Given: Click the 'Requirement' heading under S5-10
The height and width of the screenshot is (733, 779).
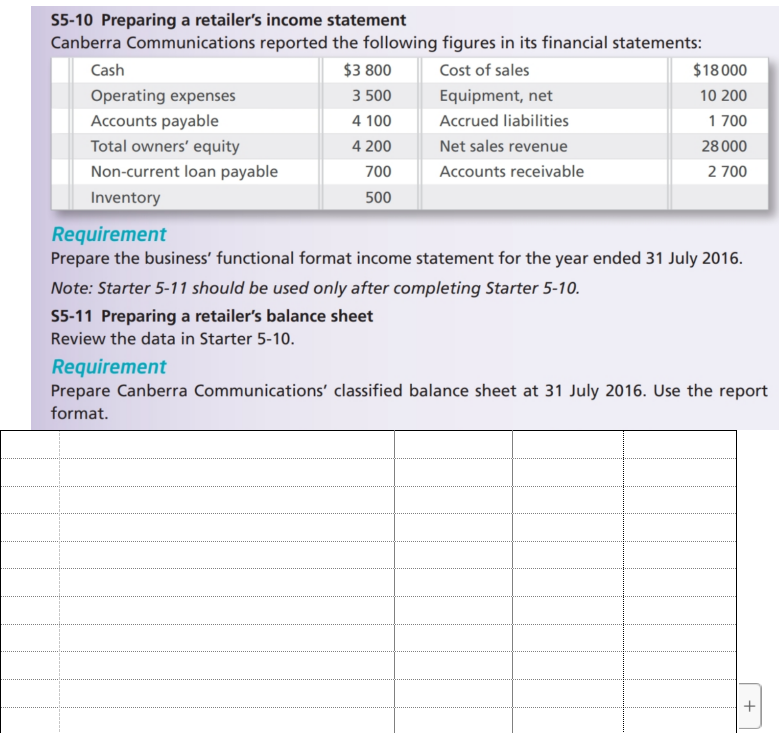Looking at the screenshot, I should 109,235.
